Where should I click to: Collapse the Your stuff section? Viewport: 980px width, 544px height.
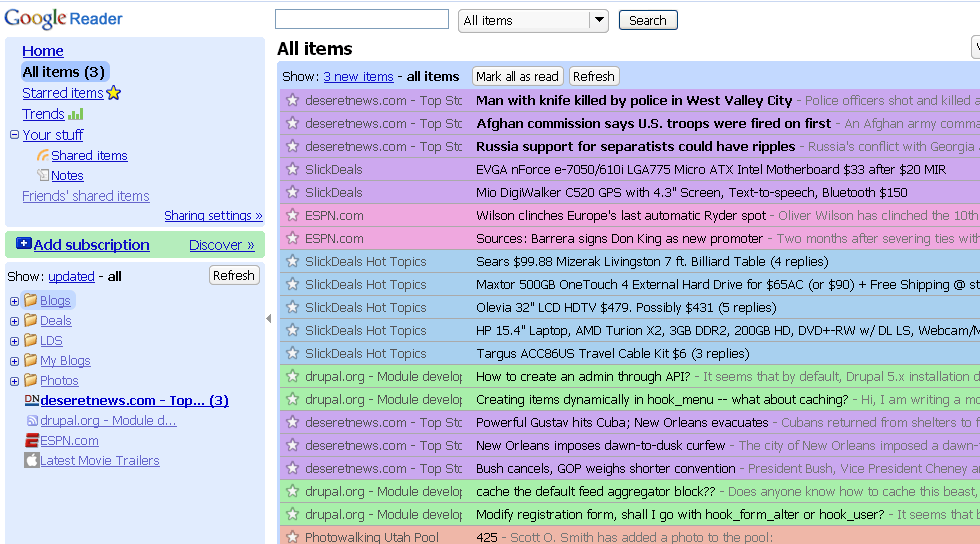tap(14, 134)
